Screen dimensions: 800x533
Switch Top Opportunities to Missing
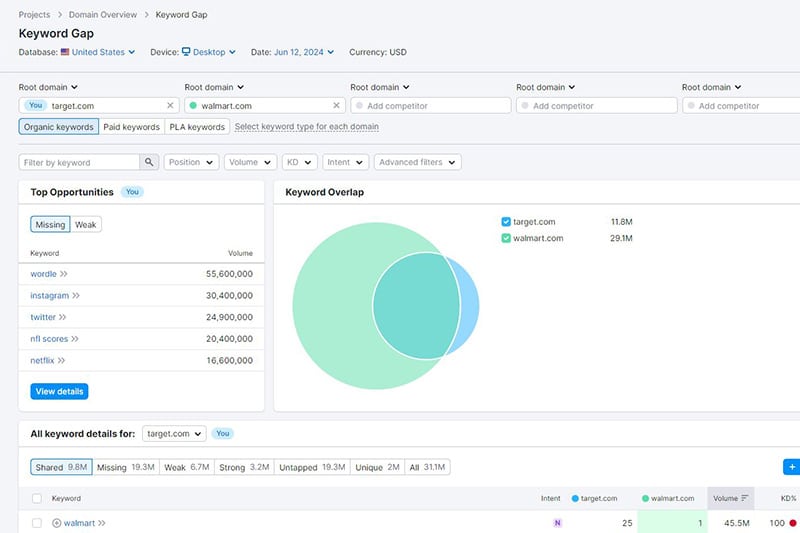point(50,224)
